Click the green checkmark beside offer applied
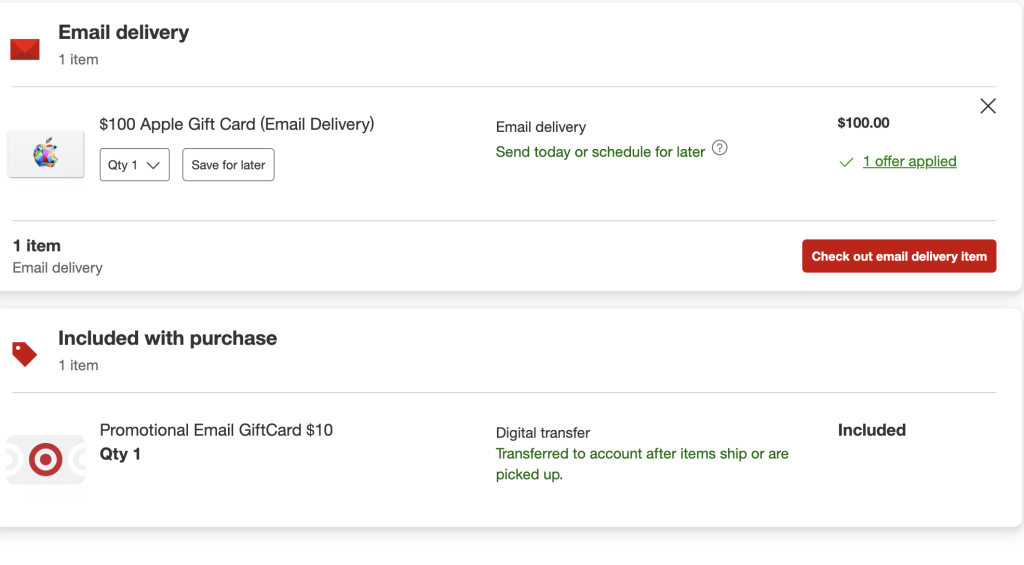This screenshot has height=565, width=1024. [846, 162]
